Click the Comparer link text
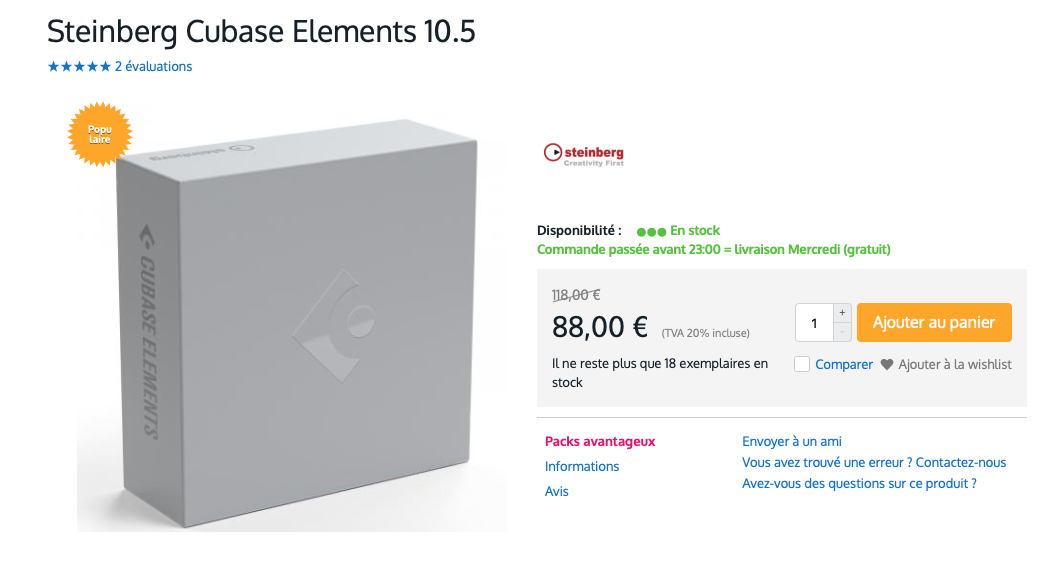This screenshot has width=1048, height=566. (x=843, y=365)
